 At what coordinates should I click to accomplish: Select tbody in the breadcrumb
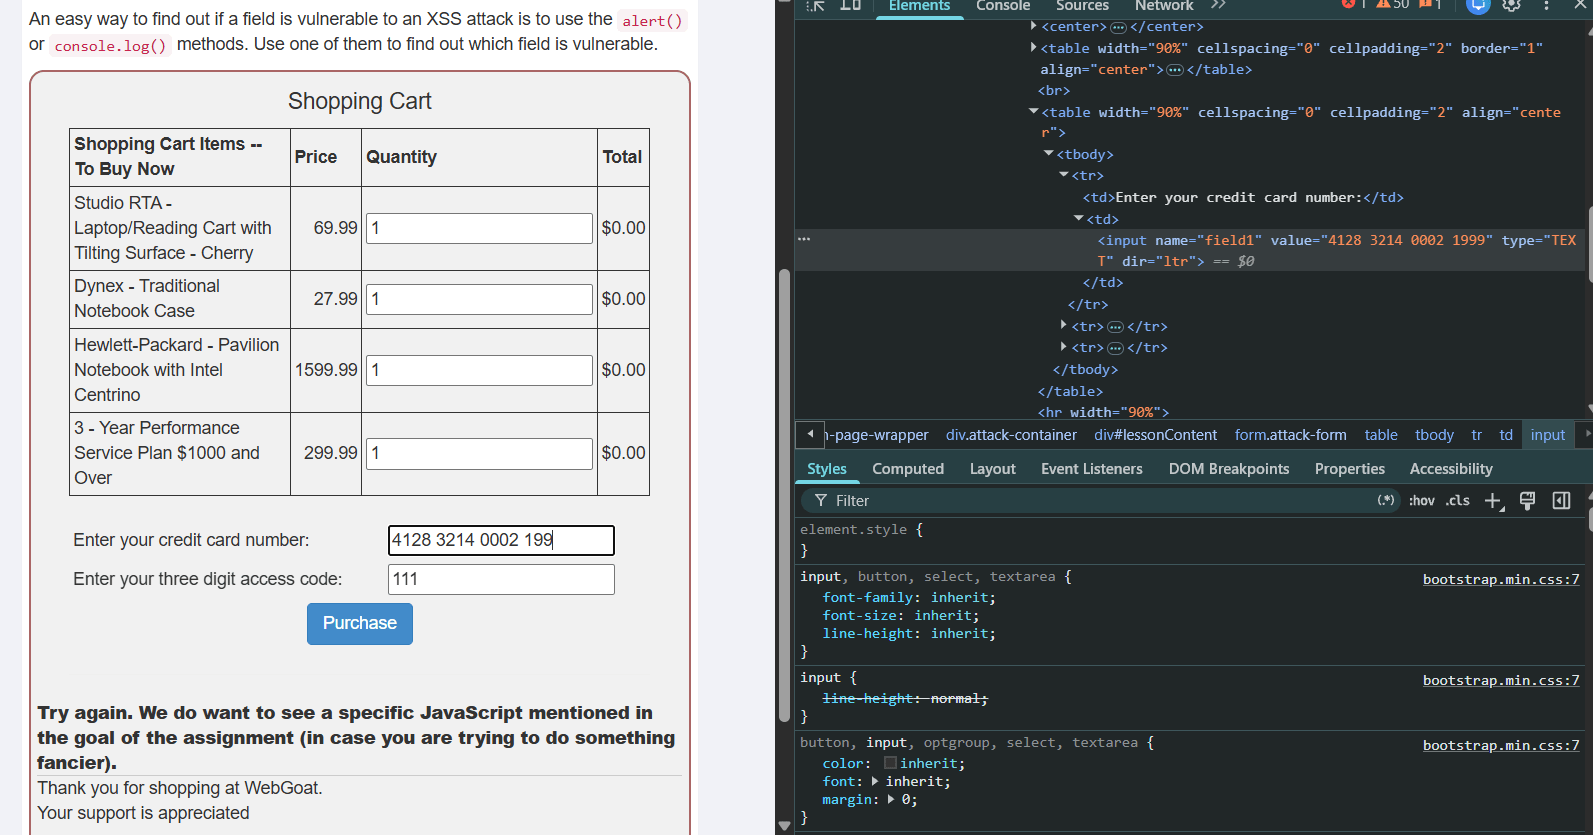click(1434, 435)
